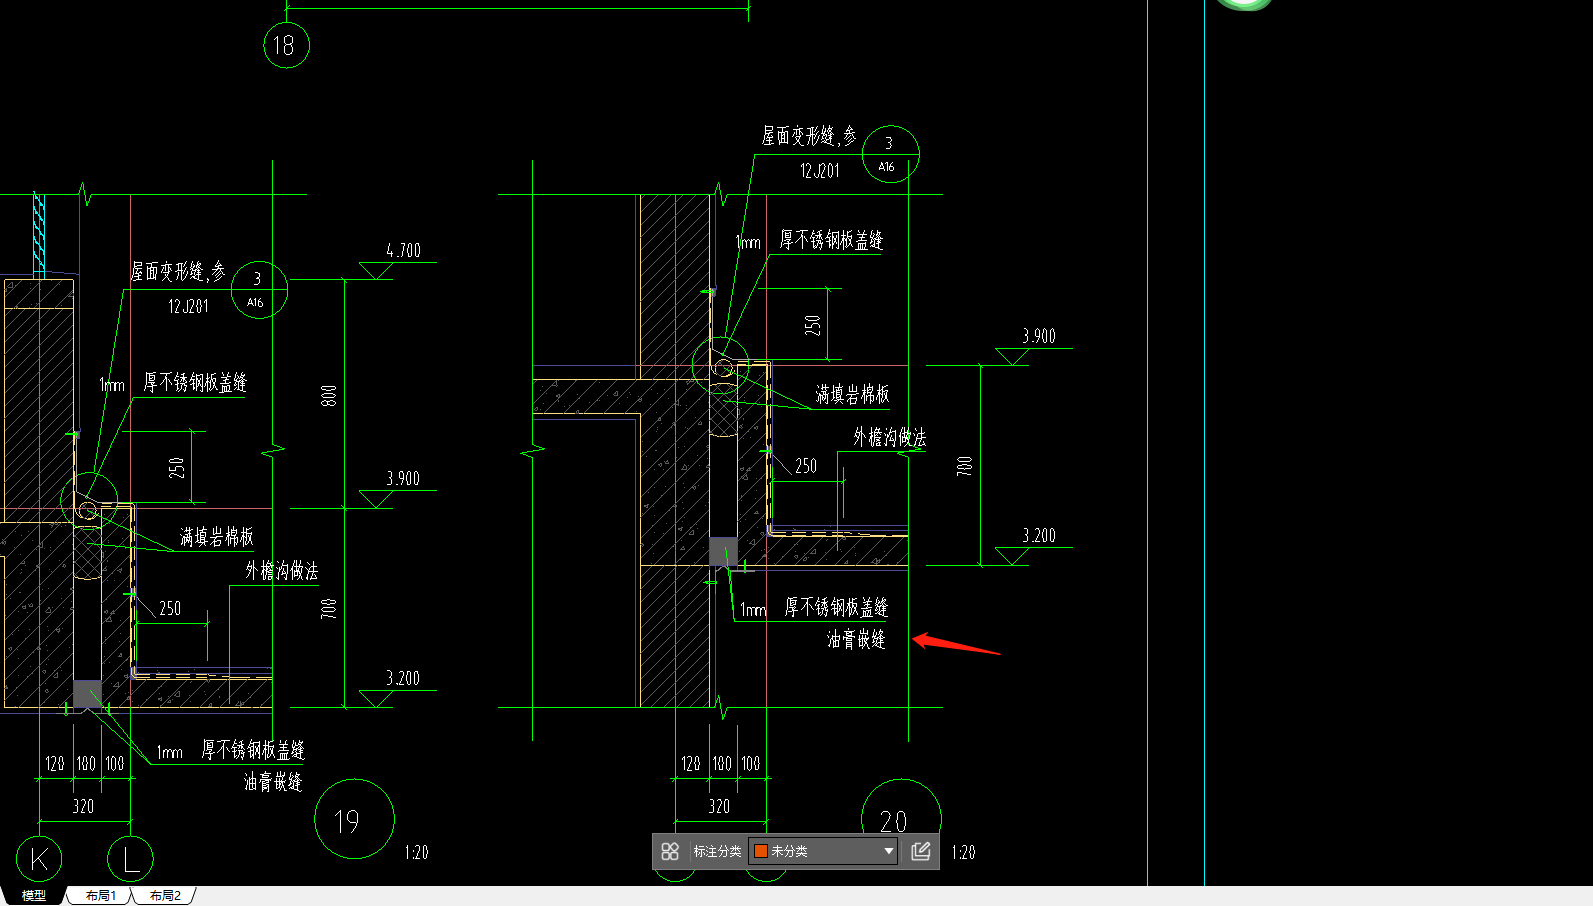Screen dimensions: 1593x906
Task: Click the 800 vertical dimension text
Action: point(329,396)
